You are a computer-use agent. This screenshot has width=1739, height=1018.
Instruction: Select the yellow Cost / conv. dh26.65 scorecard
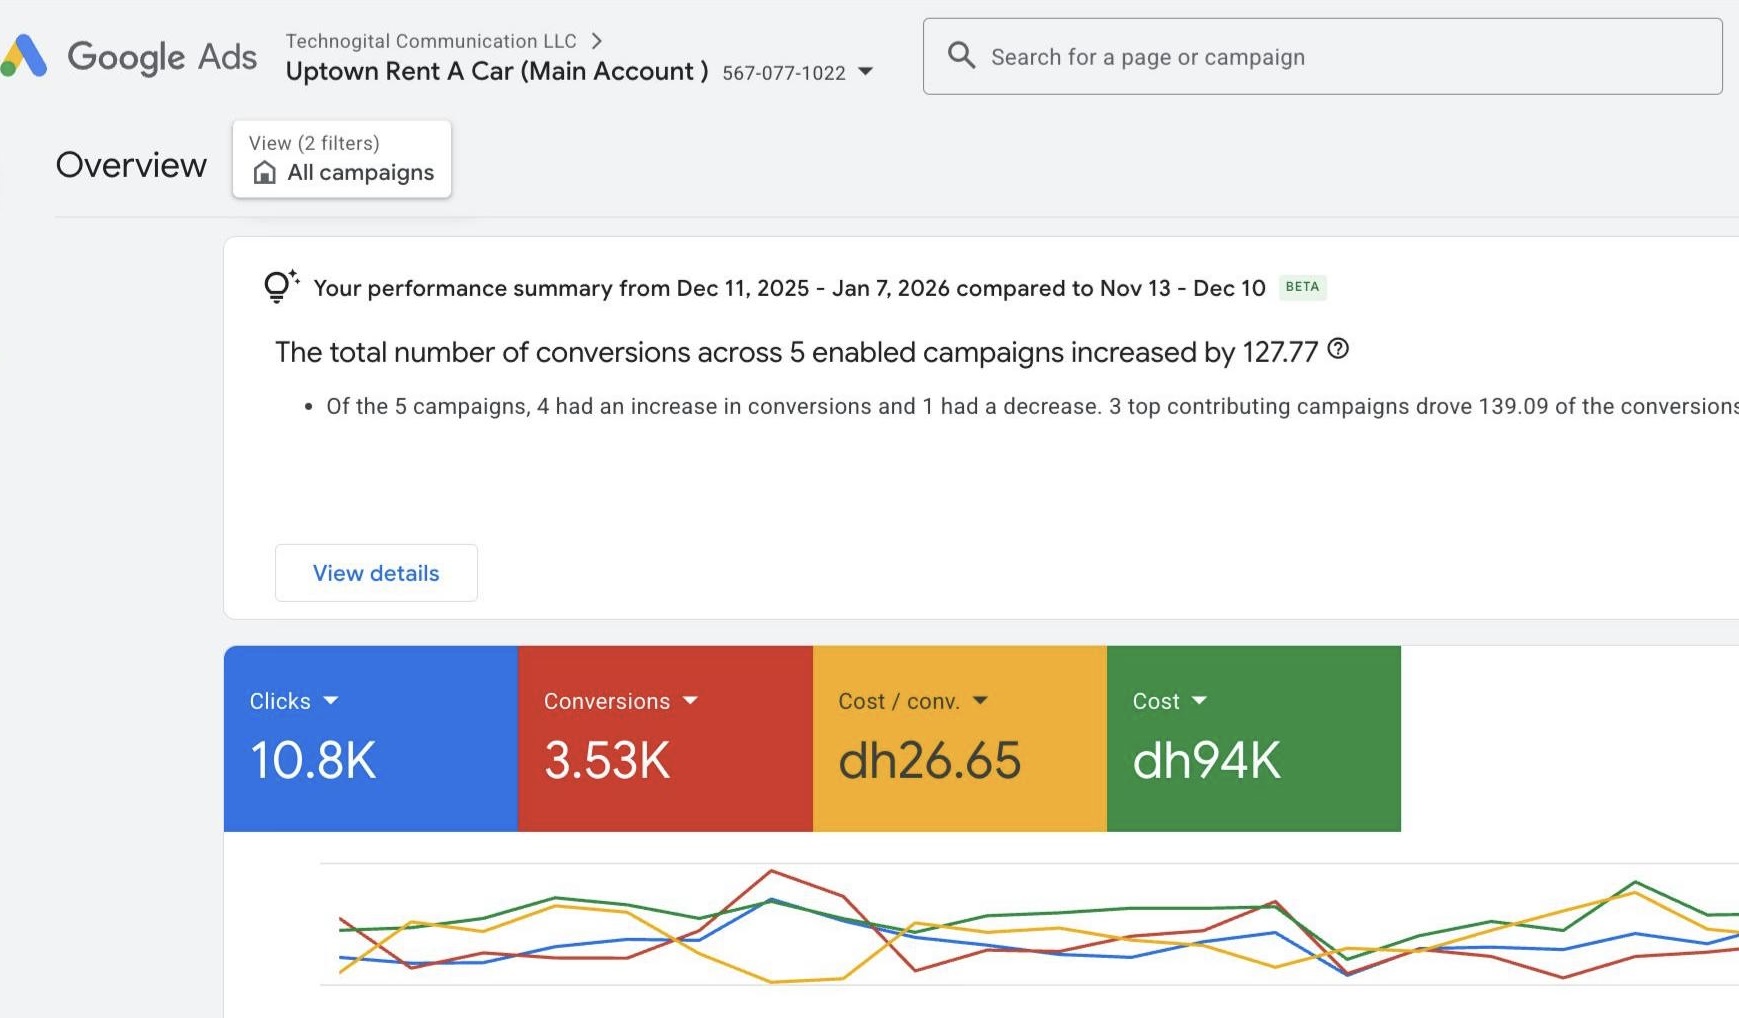click(960, 739)
